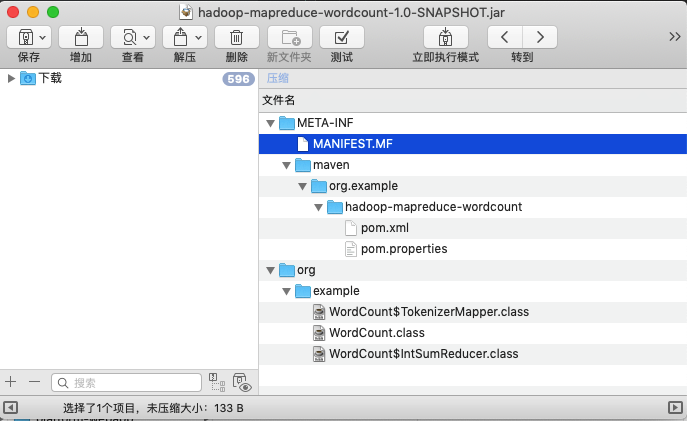This screenshot has width=687, height=421.
Task: Select the pom.xml file
Action: pyautogui.click(x=473, y=228)
